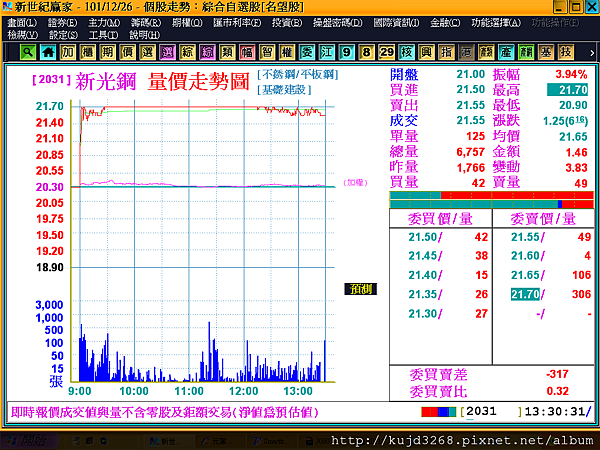The image size is (600, 450).
Task: Open the 國際資訊(I) menu
Action: 396,23
